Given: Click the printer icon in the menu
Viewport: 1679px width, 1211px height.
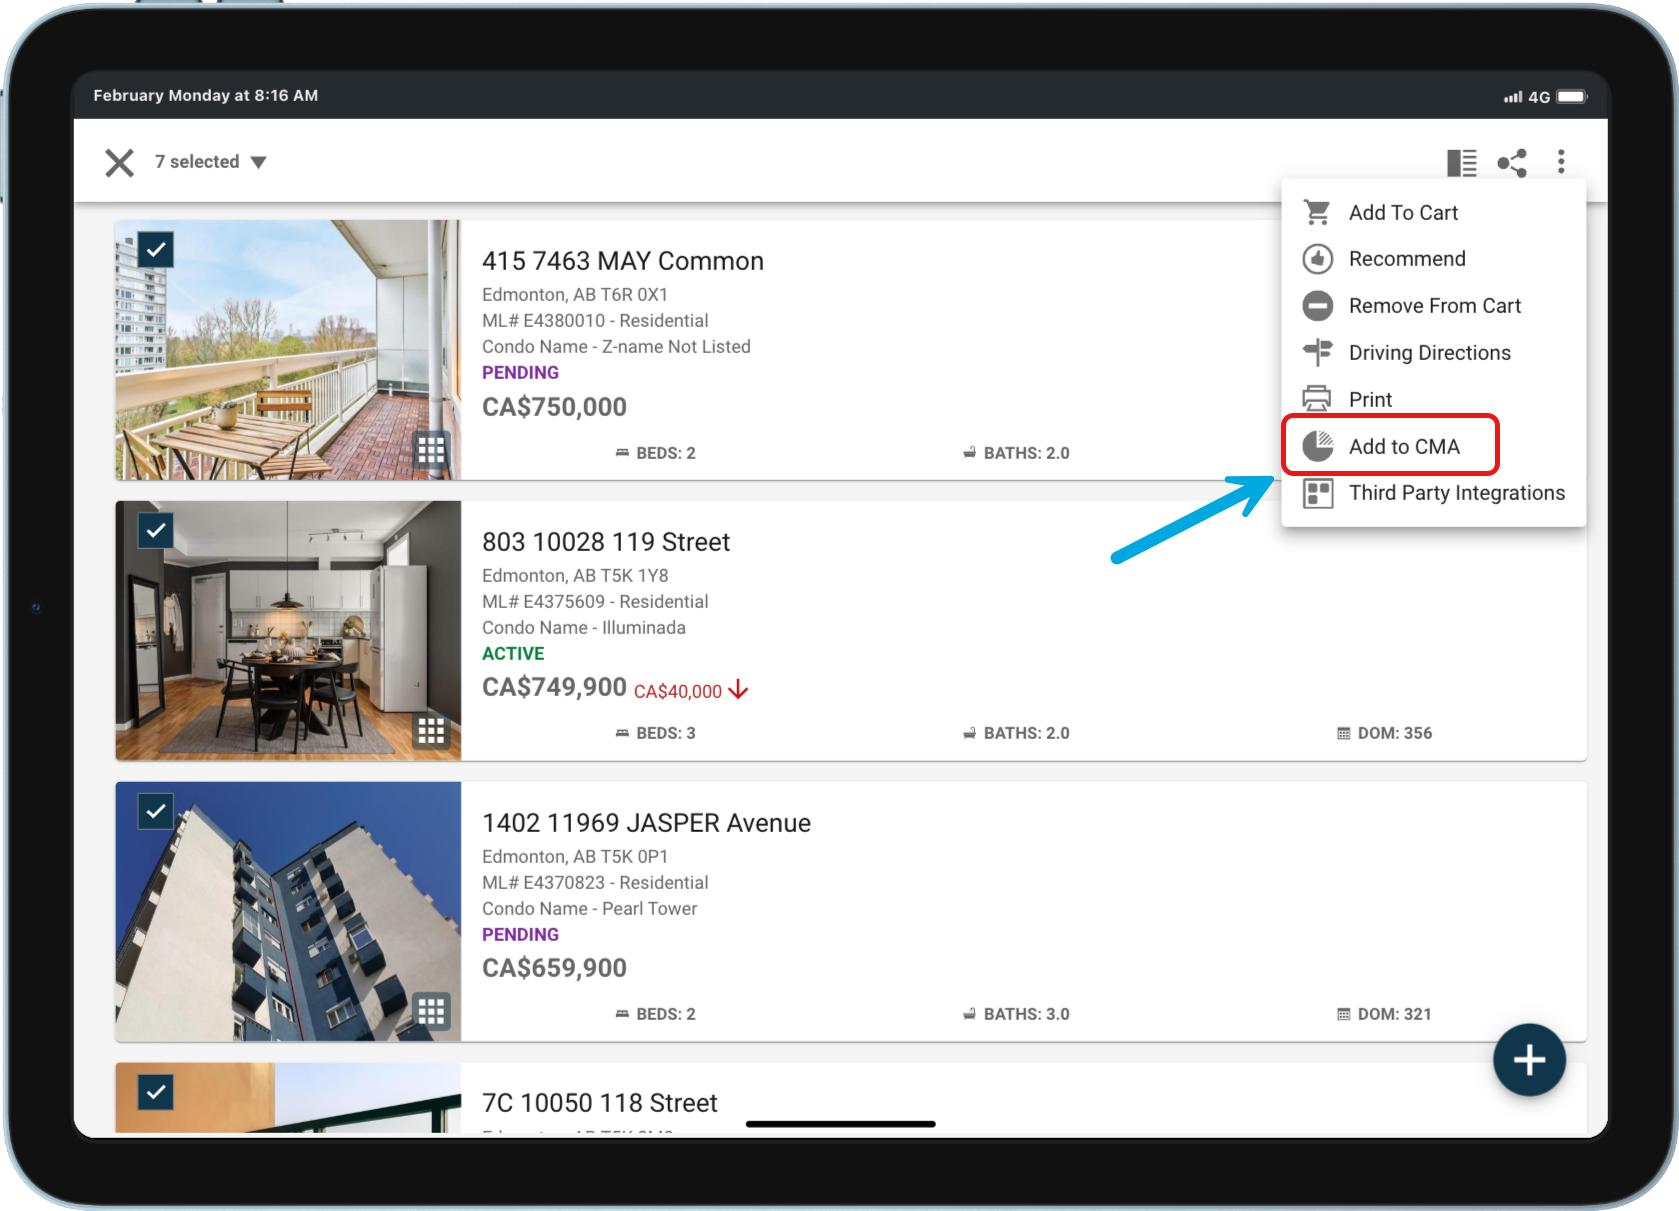Looking at the screenshot, I should pyautogui.click(x=1318, y=399).
